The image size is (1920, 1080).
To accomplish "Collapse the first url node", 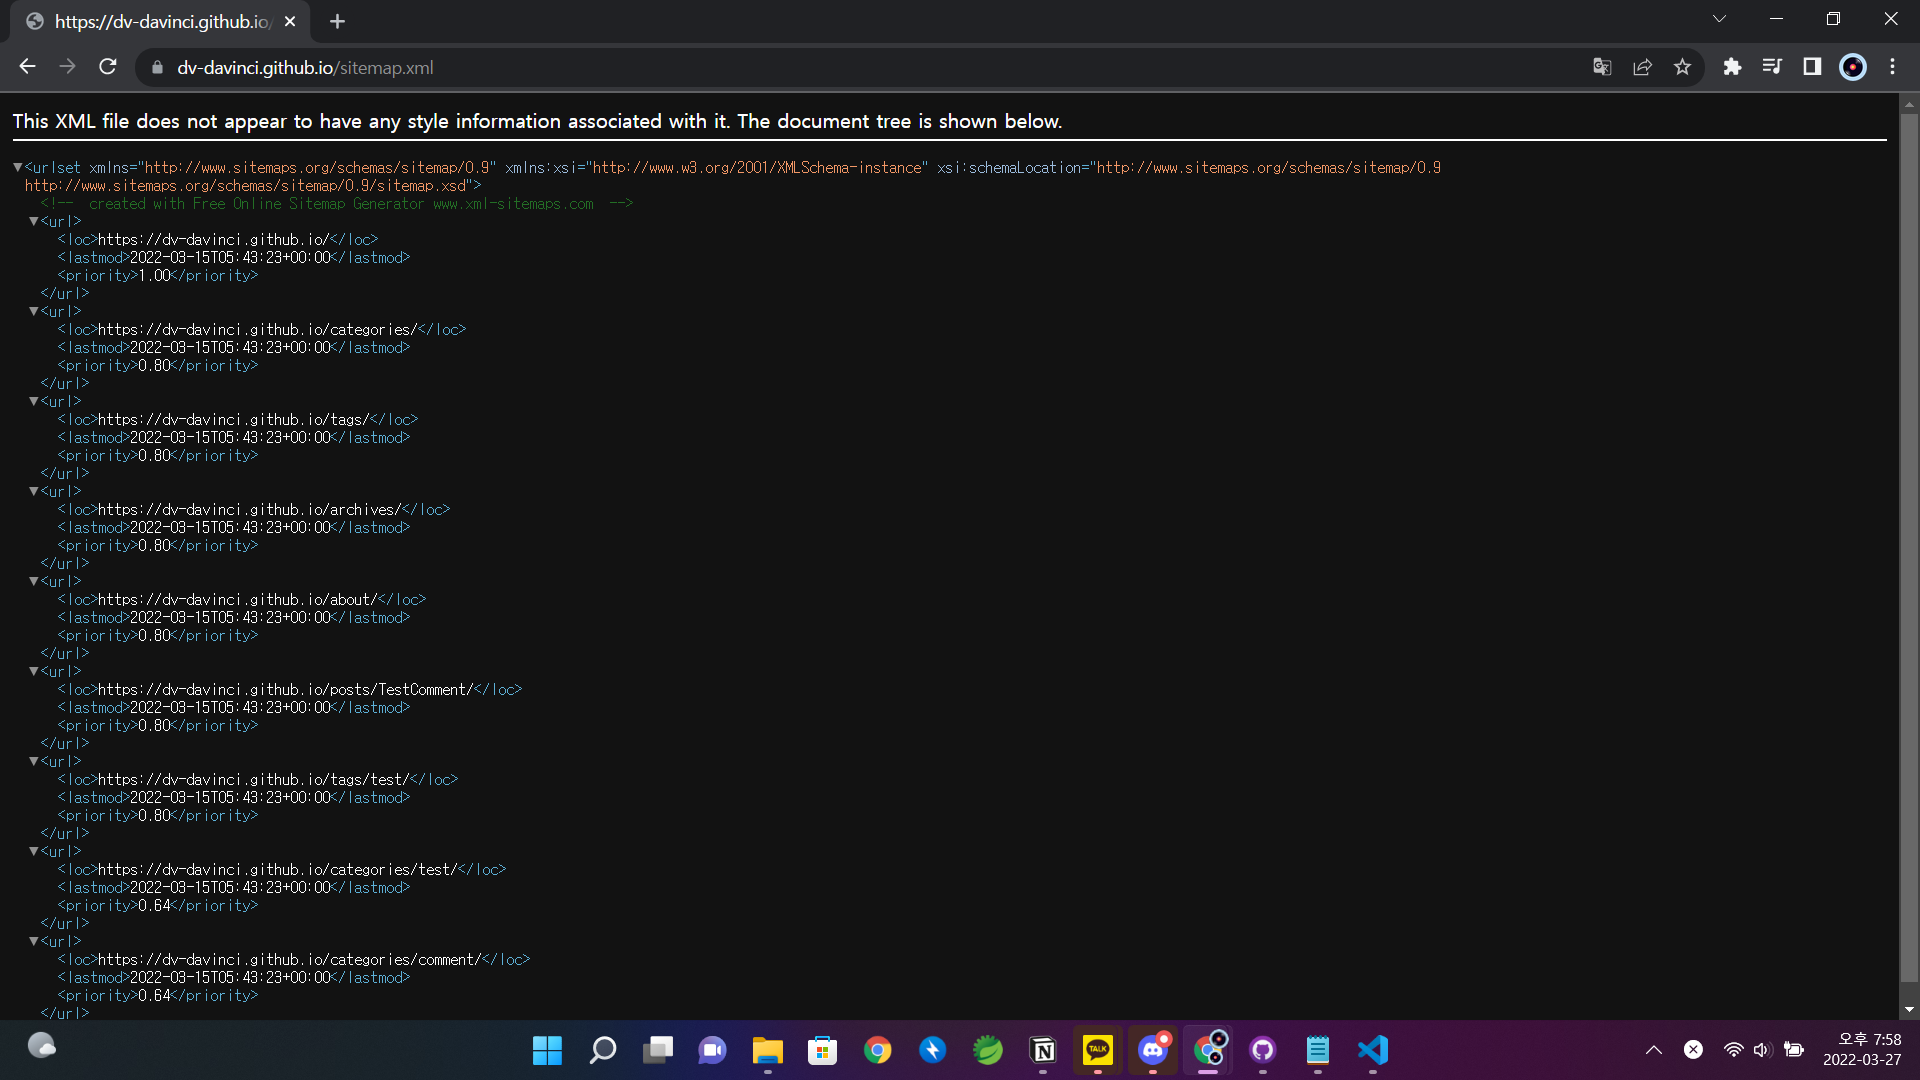I will (x=33, y=221).
